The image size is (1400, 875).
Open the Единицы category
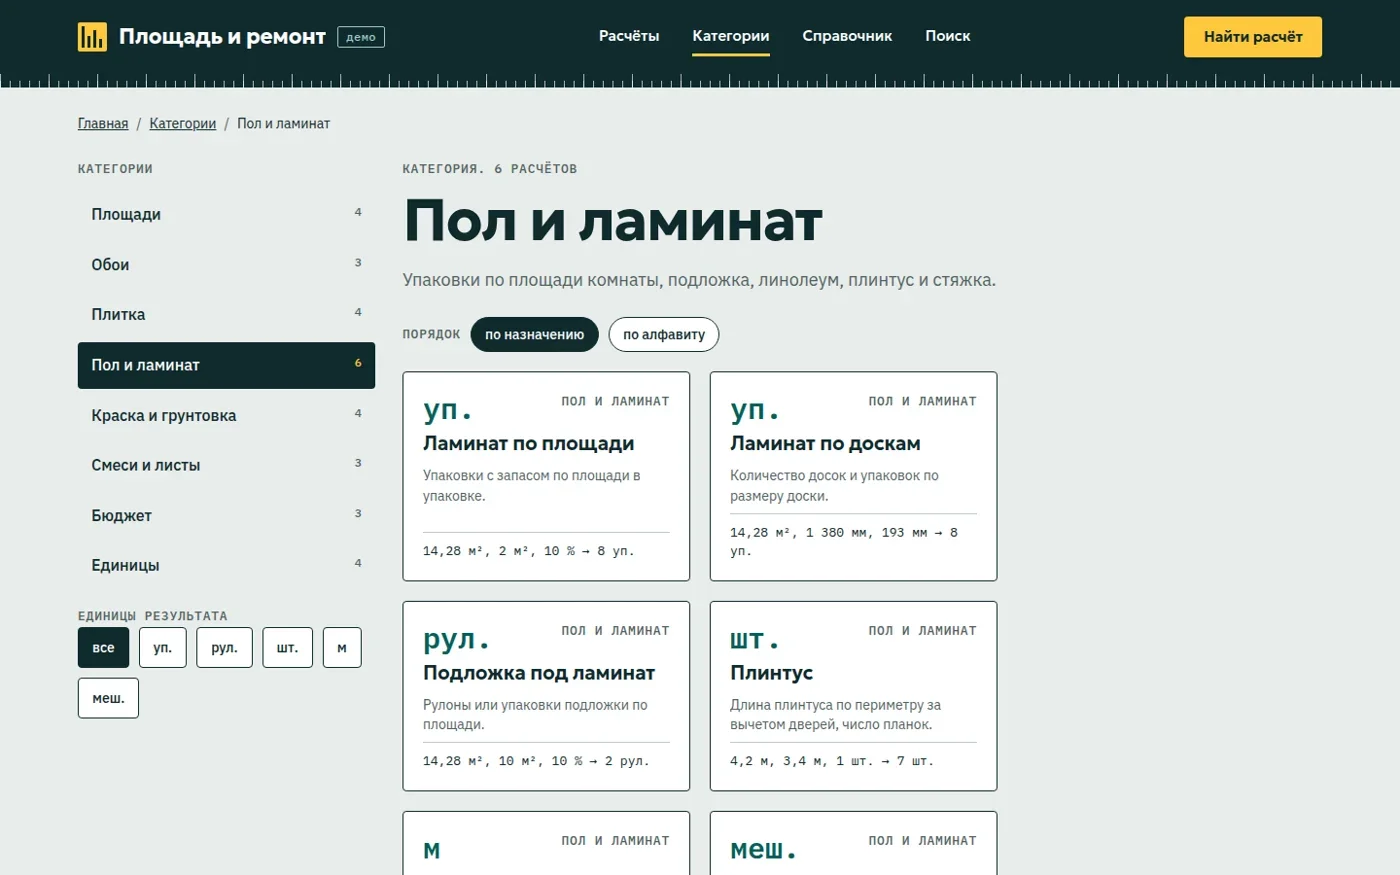coord(226,565)
